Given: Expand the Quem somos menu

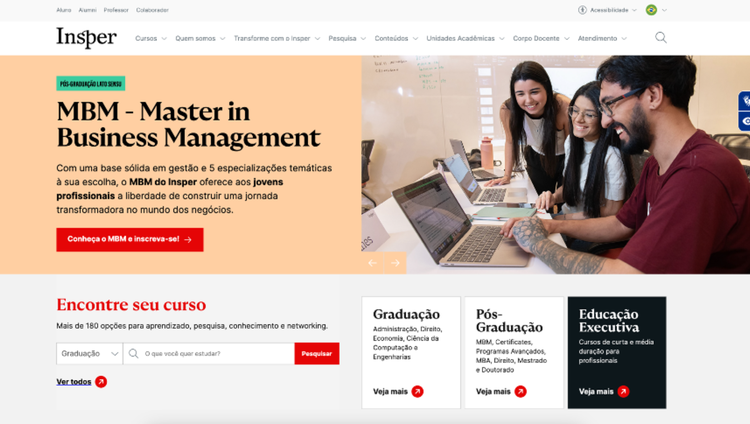Looking at the screenshot, I should coord(200,38).
